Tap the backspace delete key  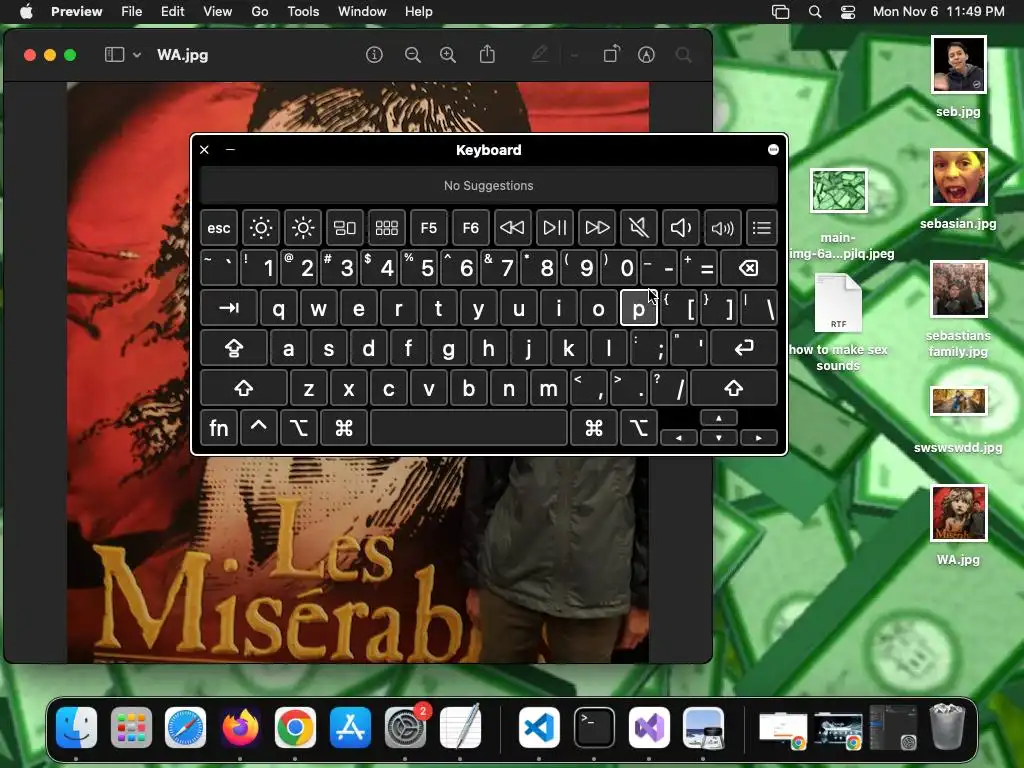click(x=748, y=268)
